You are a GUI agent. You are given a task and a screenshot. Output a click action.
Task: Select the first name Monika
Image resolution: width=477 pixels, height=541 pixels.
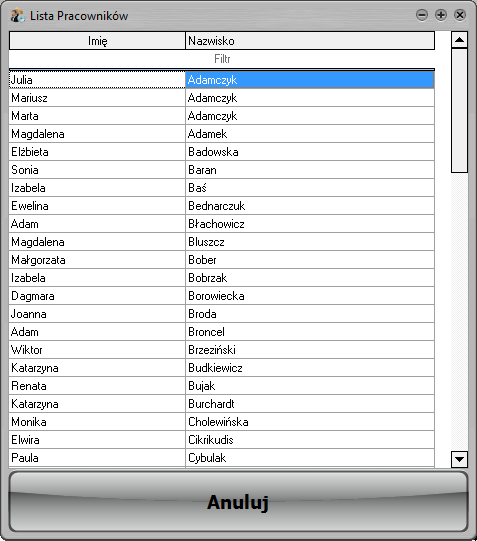97,422
